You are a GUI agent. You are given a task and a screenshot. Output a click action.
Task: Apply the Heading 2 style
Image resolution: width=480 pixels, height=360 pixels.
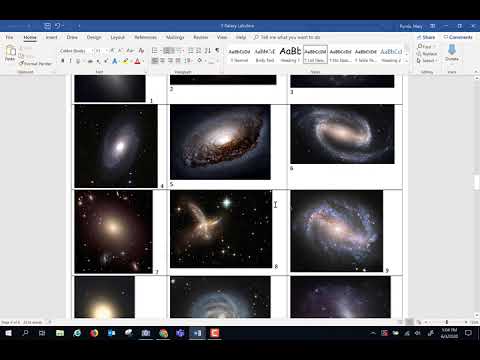coord(391,55)
